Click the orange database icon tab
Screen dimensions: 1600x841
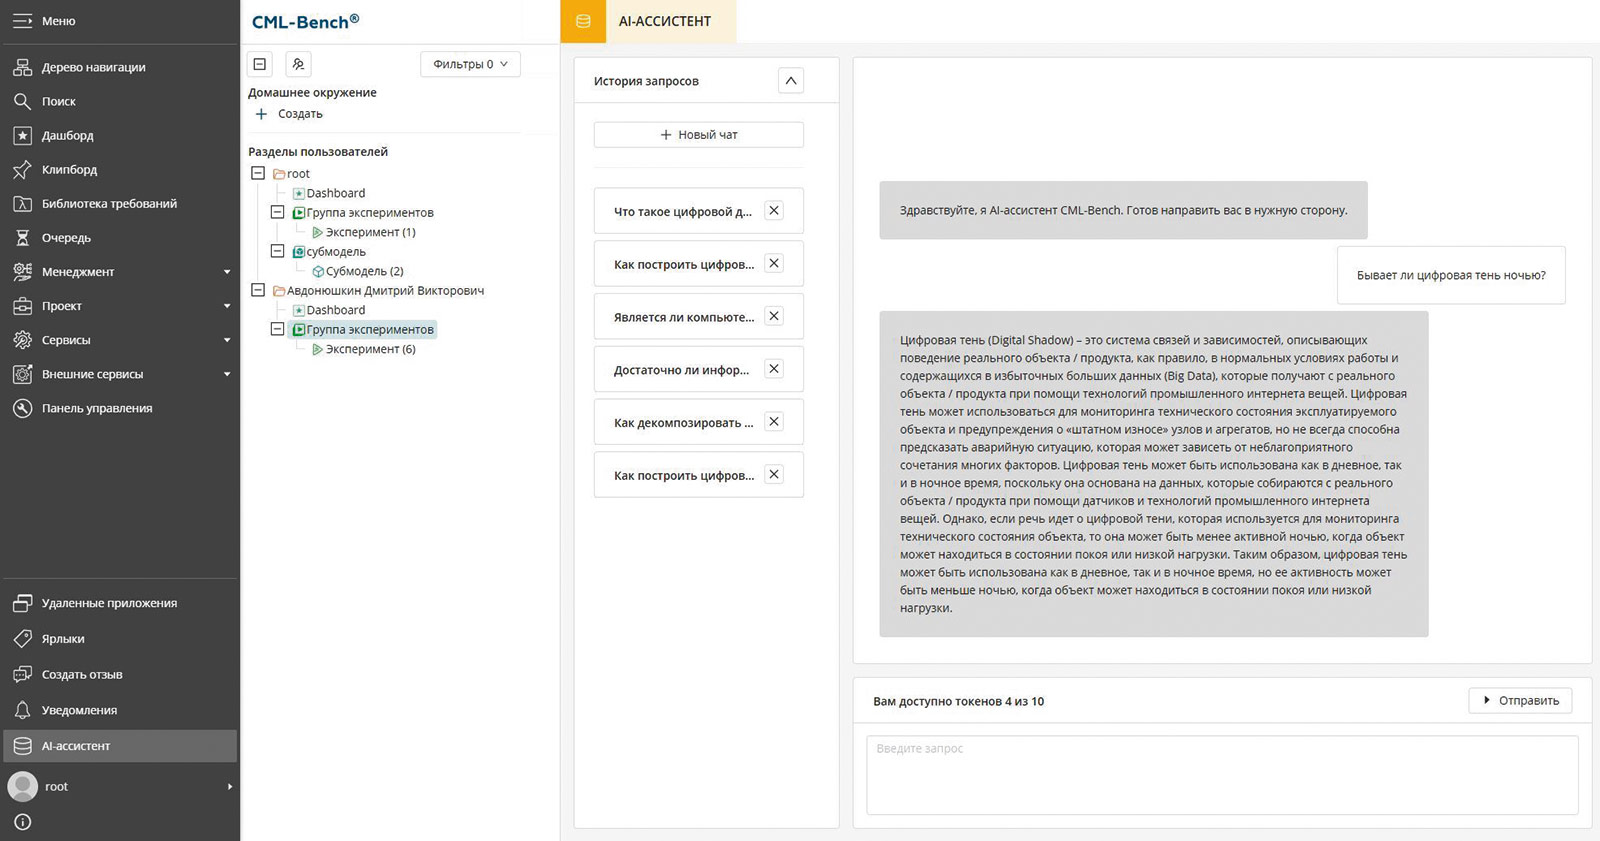[583, 21]
